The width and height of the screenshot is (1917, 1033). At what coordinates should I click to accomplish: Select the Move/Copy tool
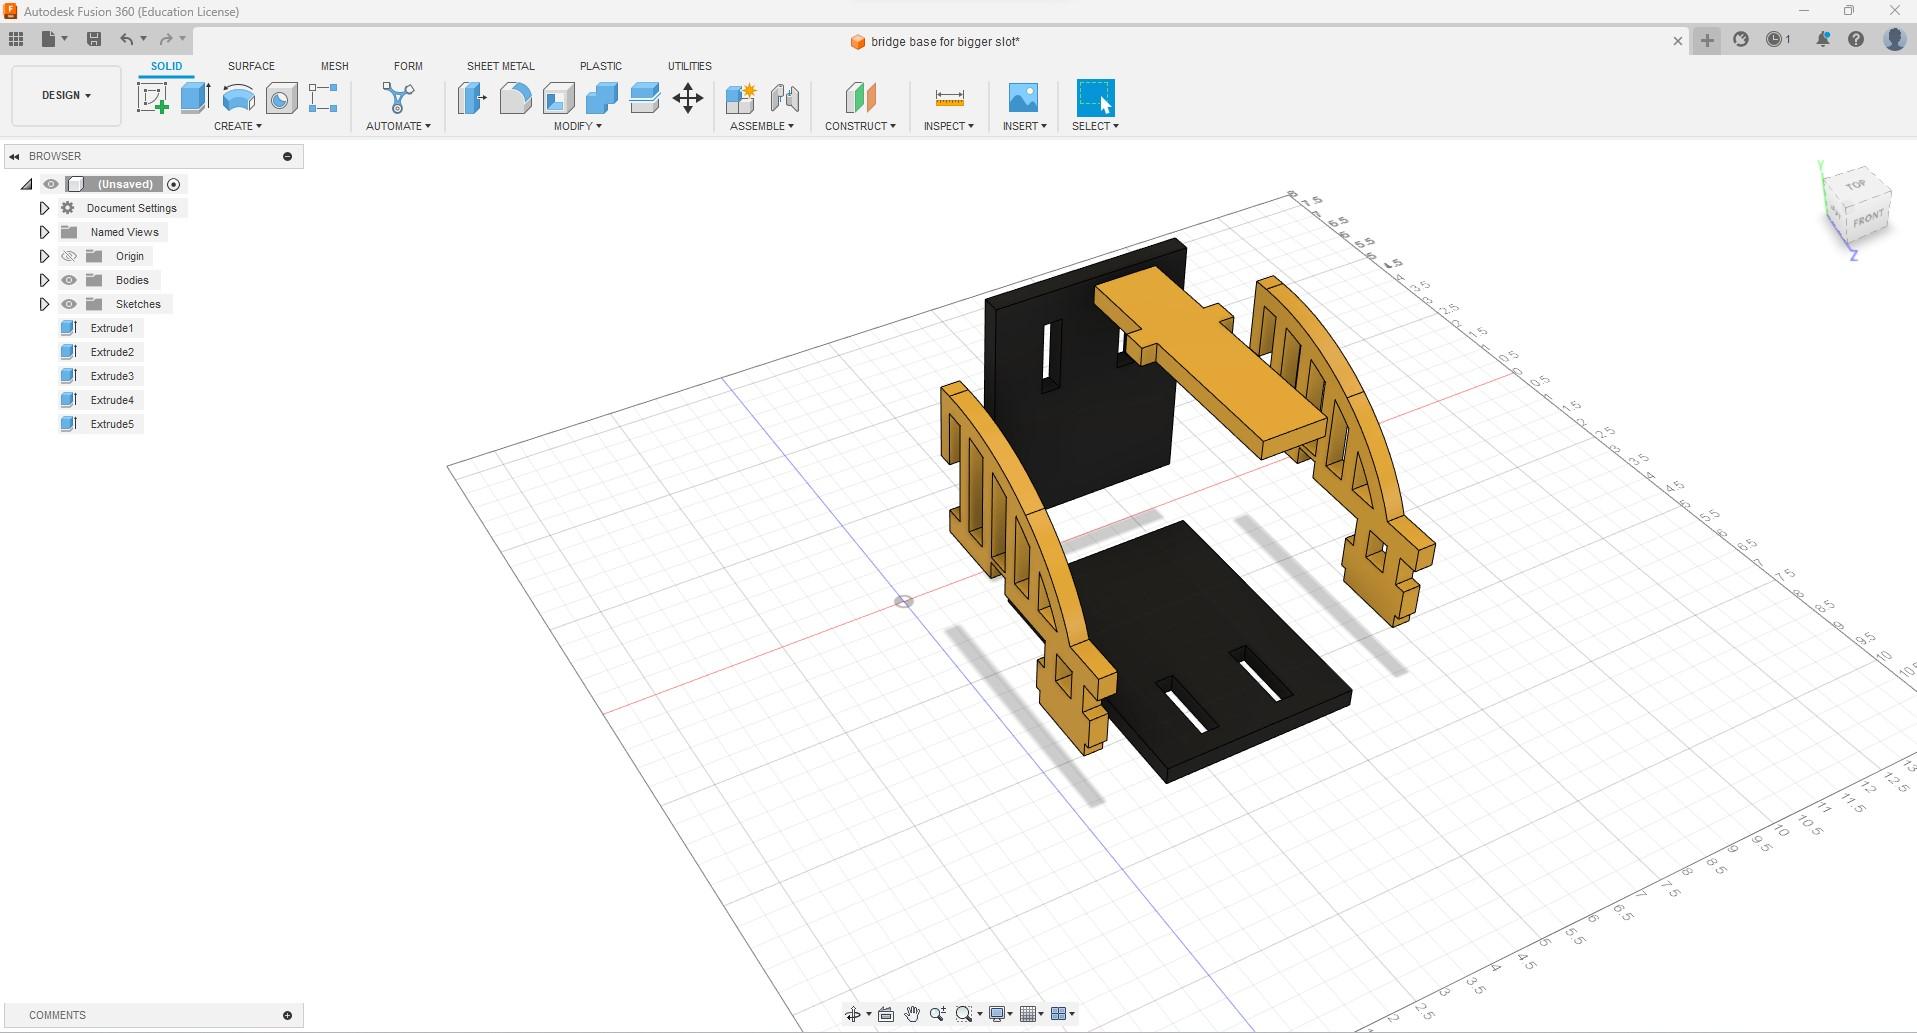coord(688,98)
